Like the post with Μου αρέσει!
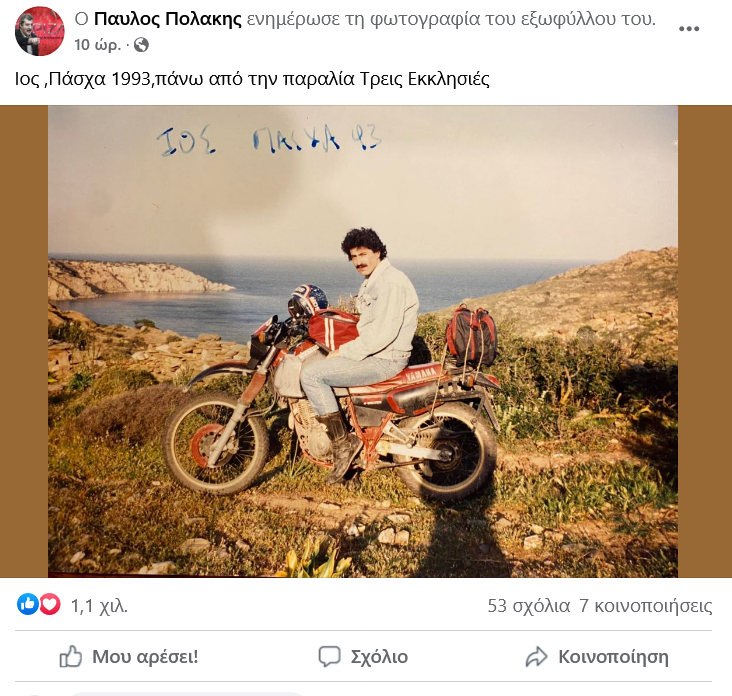 129,657
